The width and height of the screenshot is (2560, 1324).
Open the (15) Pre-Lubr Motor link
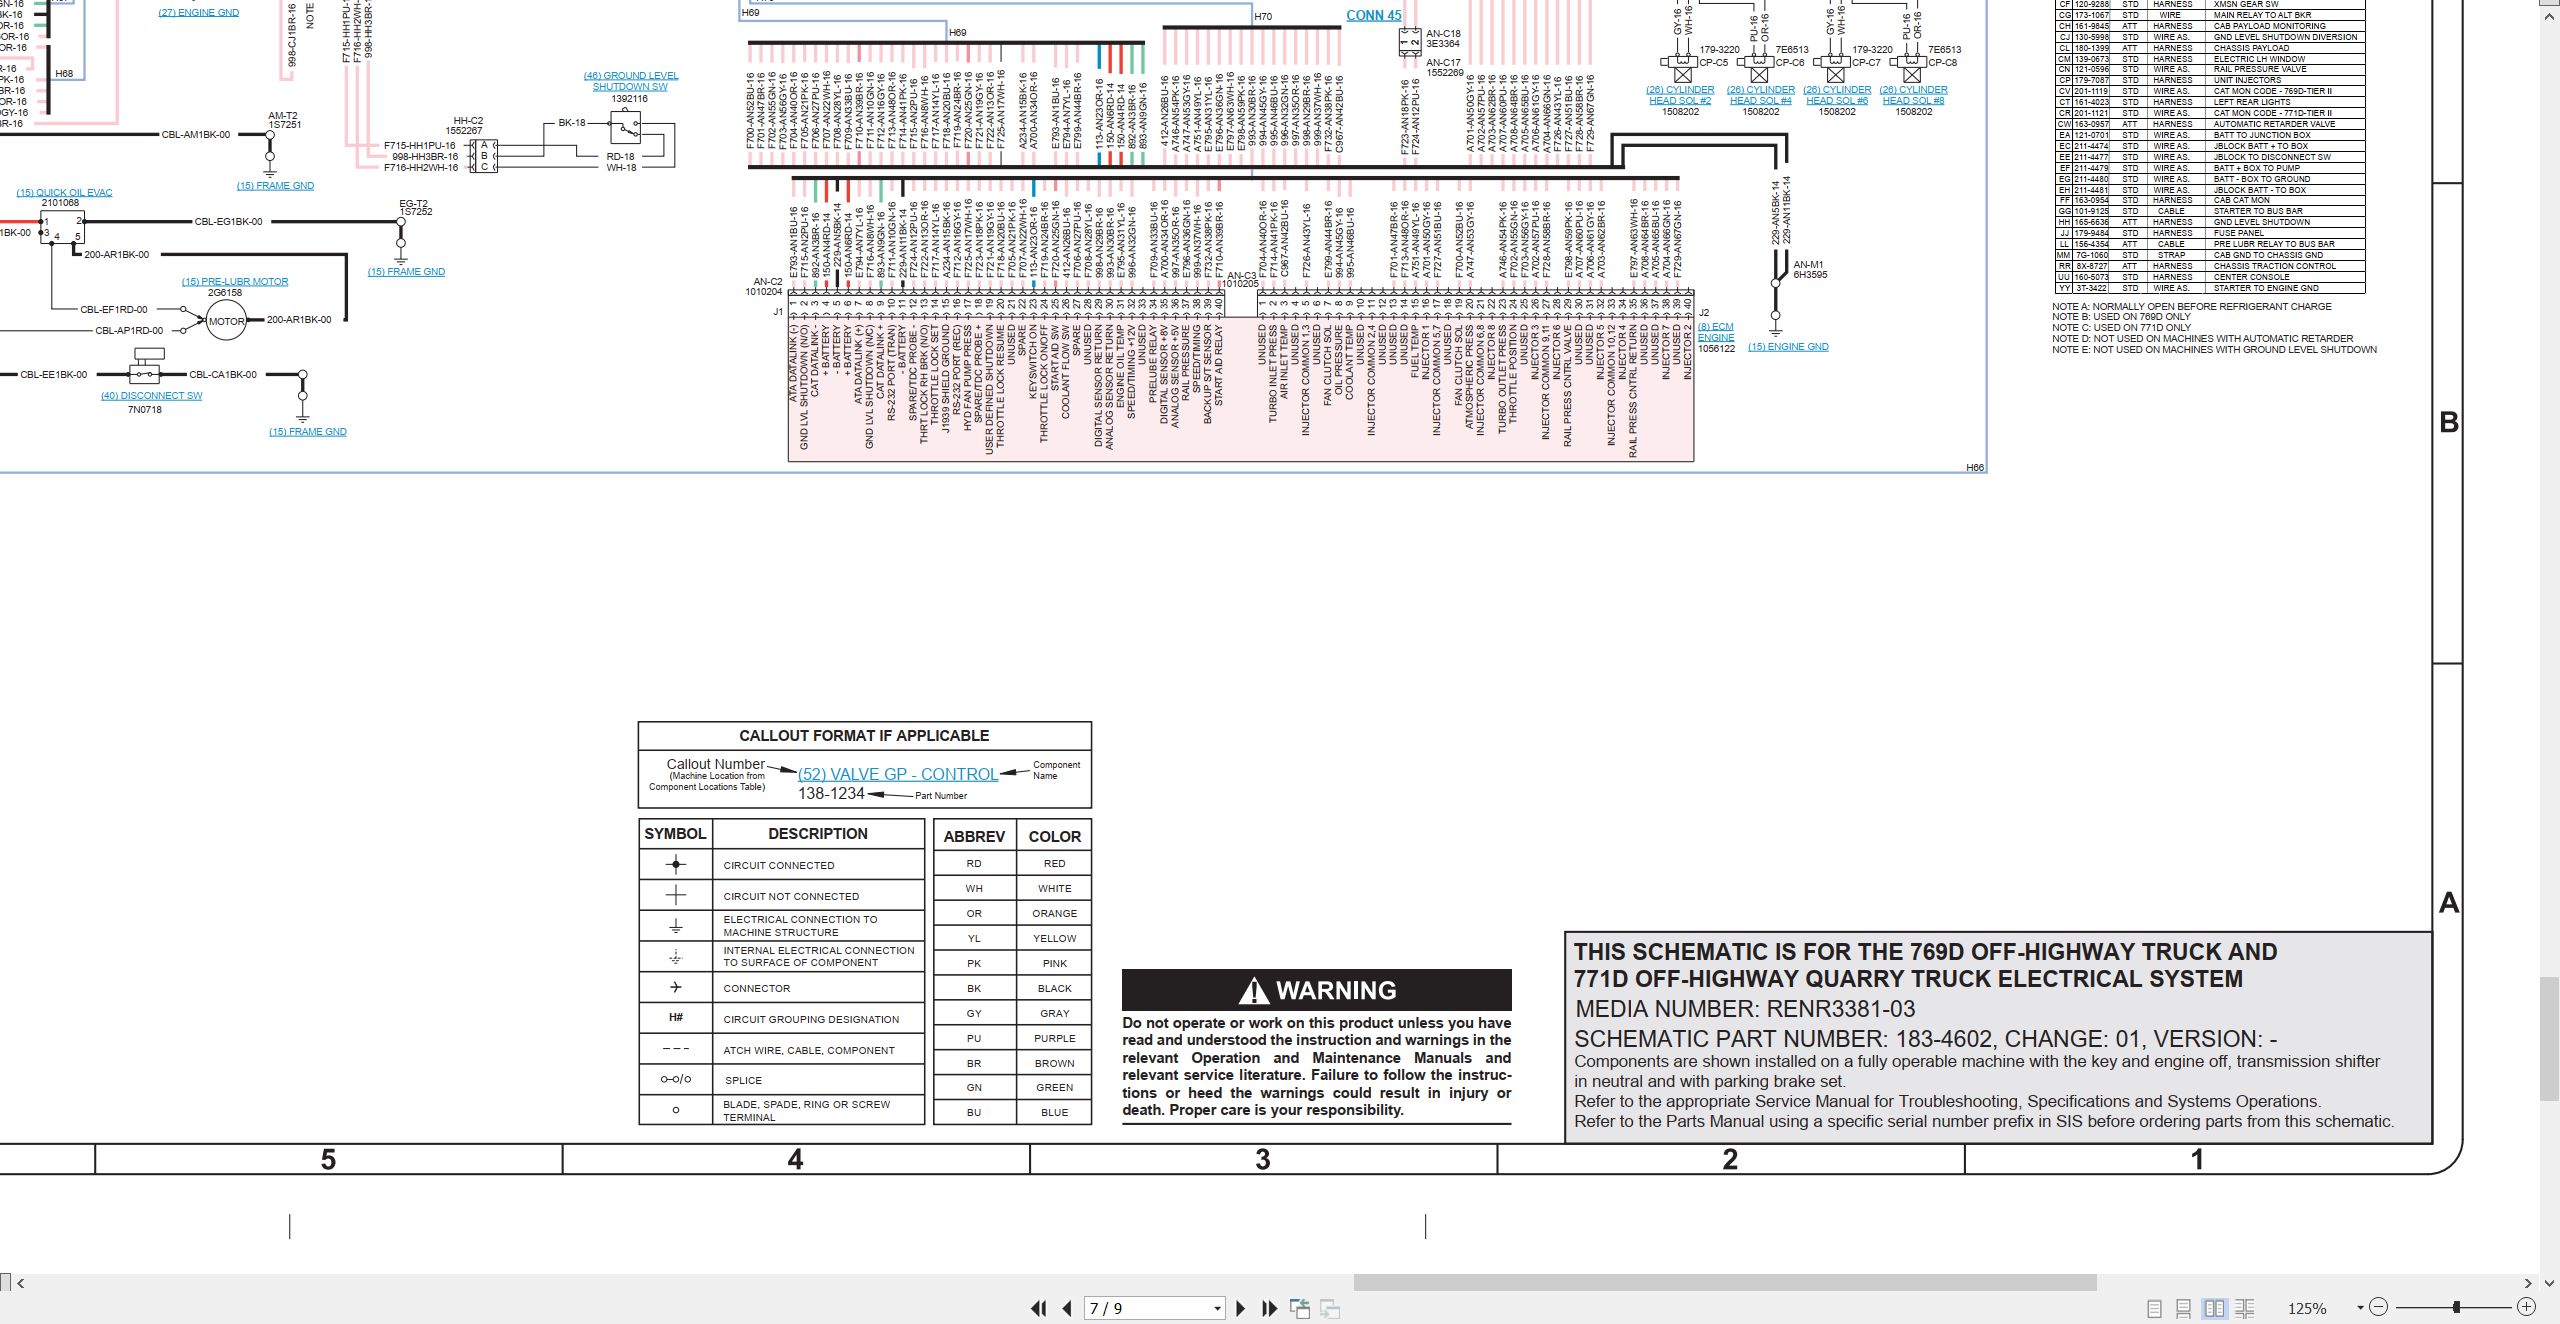[235, 282]
